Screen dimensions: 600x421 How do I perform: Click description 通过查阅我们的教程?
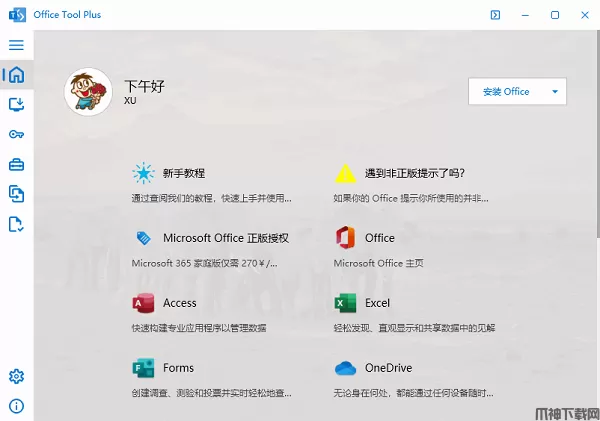212,198
